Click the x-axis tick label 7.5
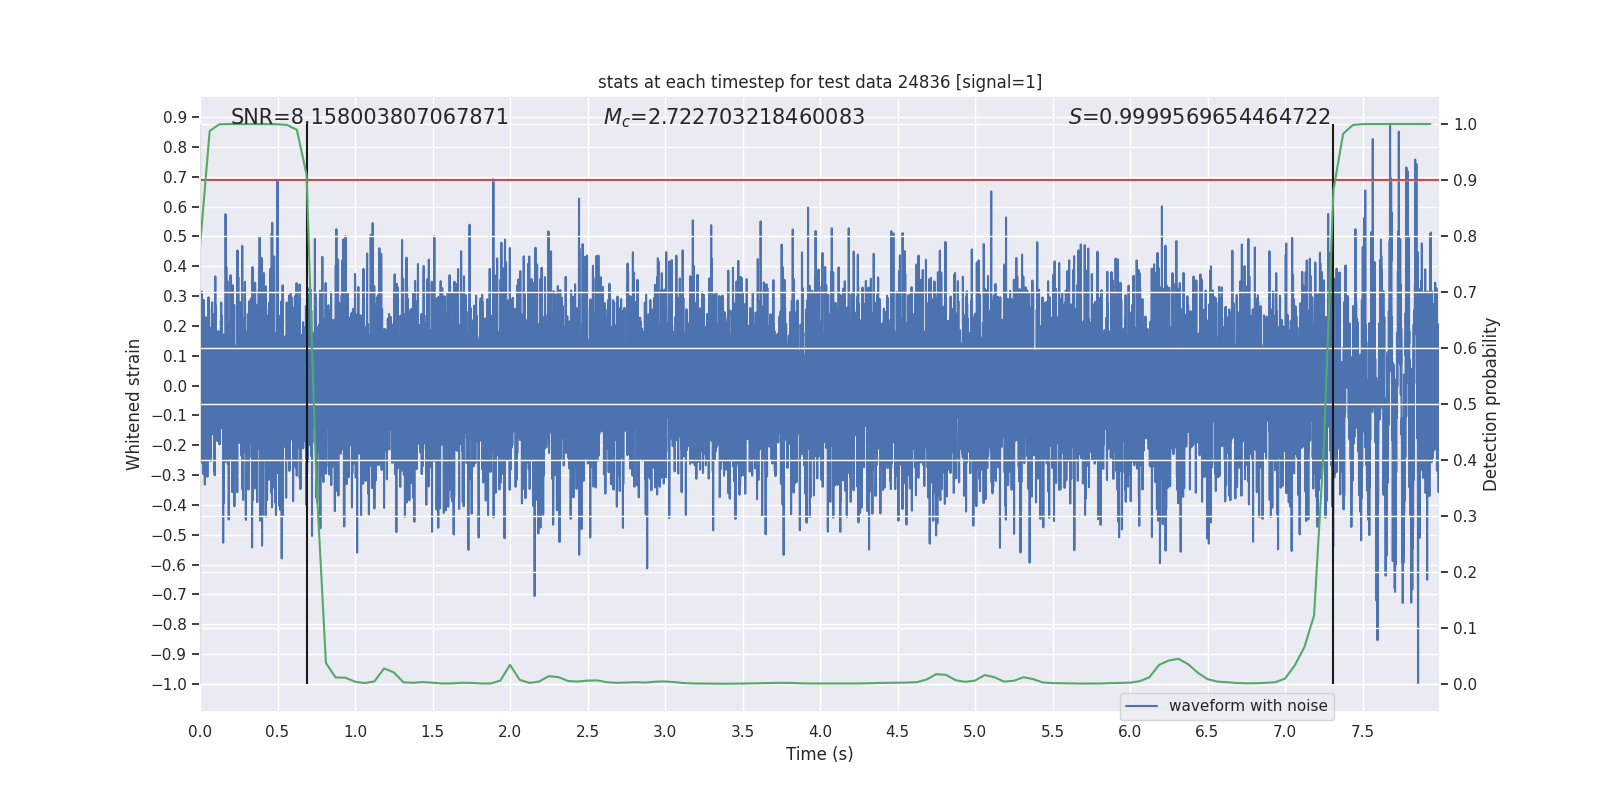Image resolution: width=1600 pixels, height=800 pixels. click(1362, 731)
